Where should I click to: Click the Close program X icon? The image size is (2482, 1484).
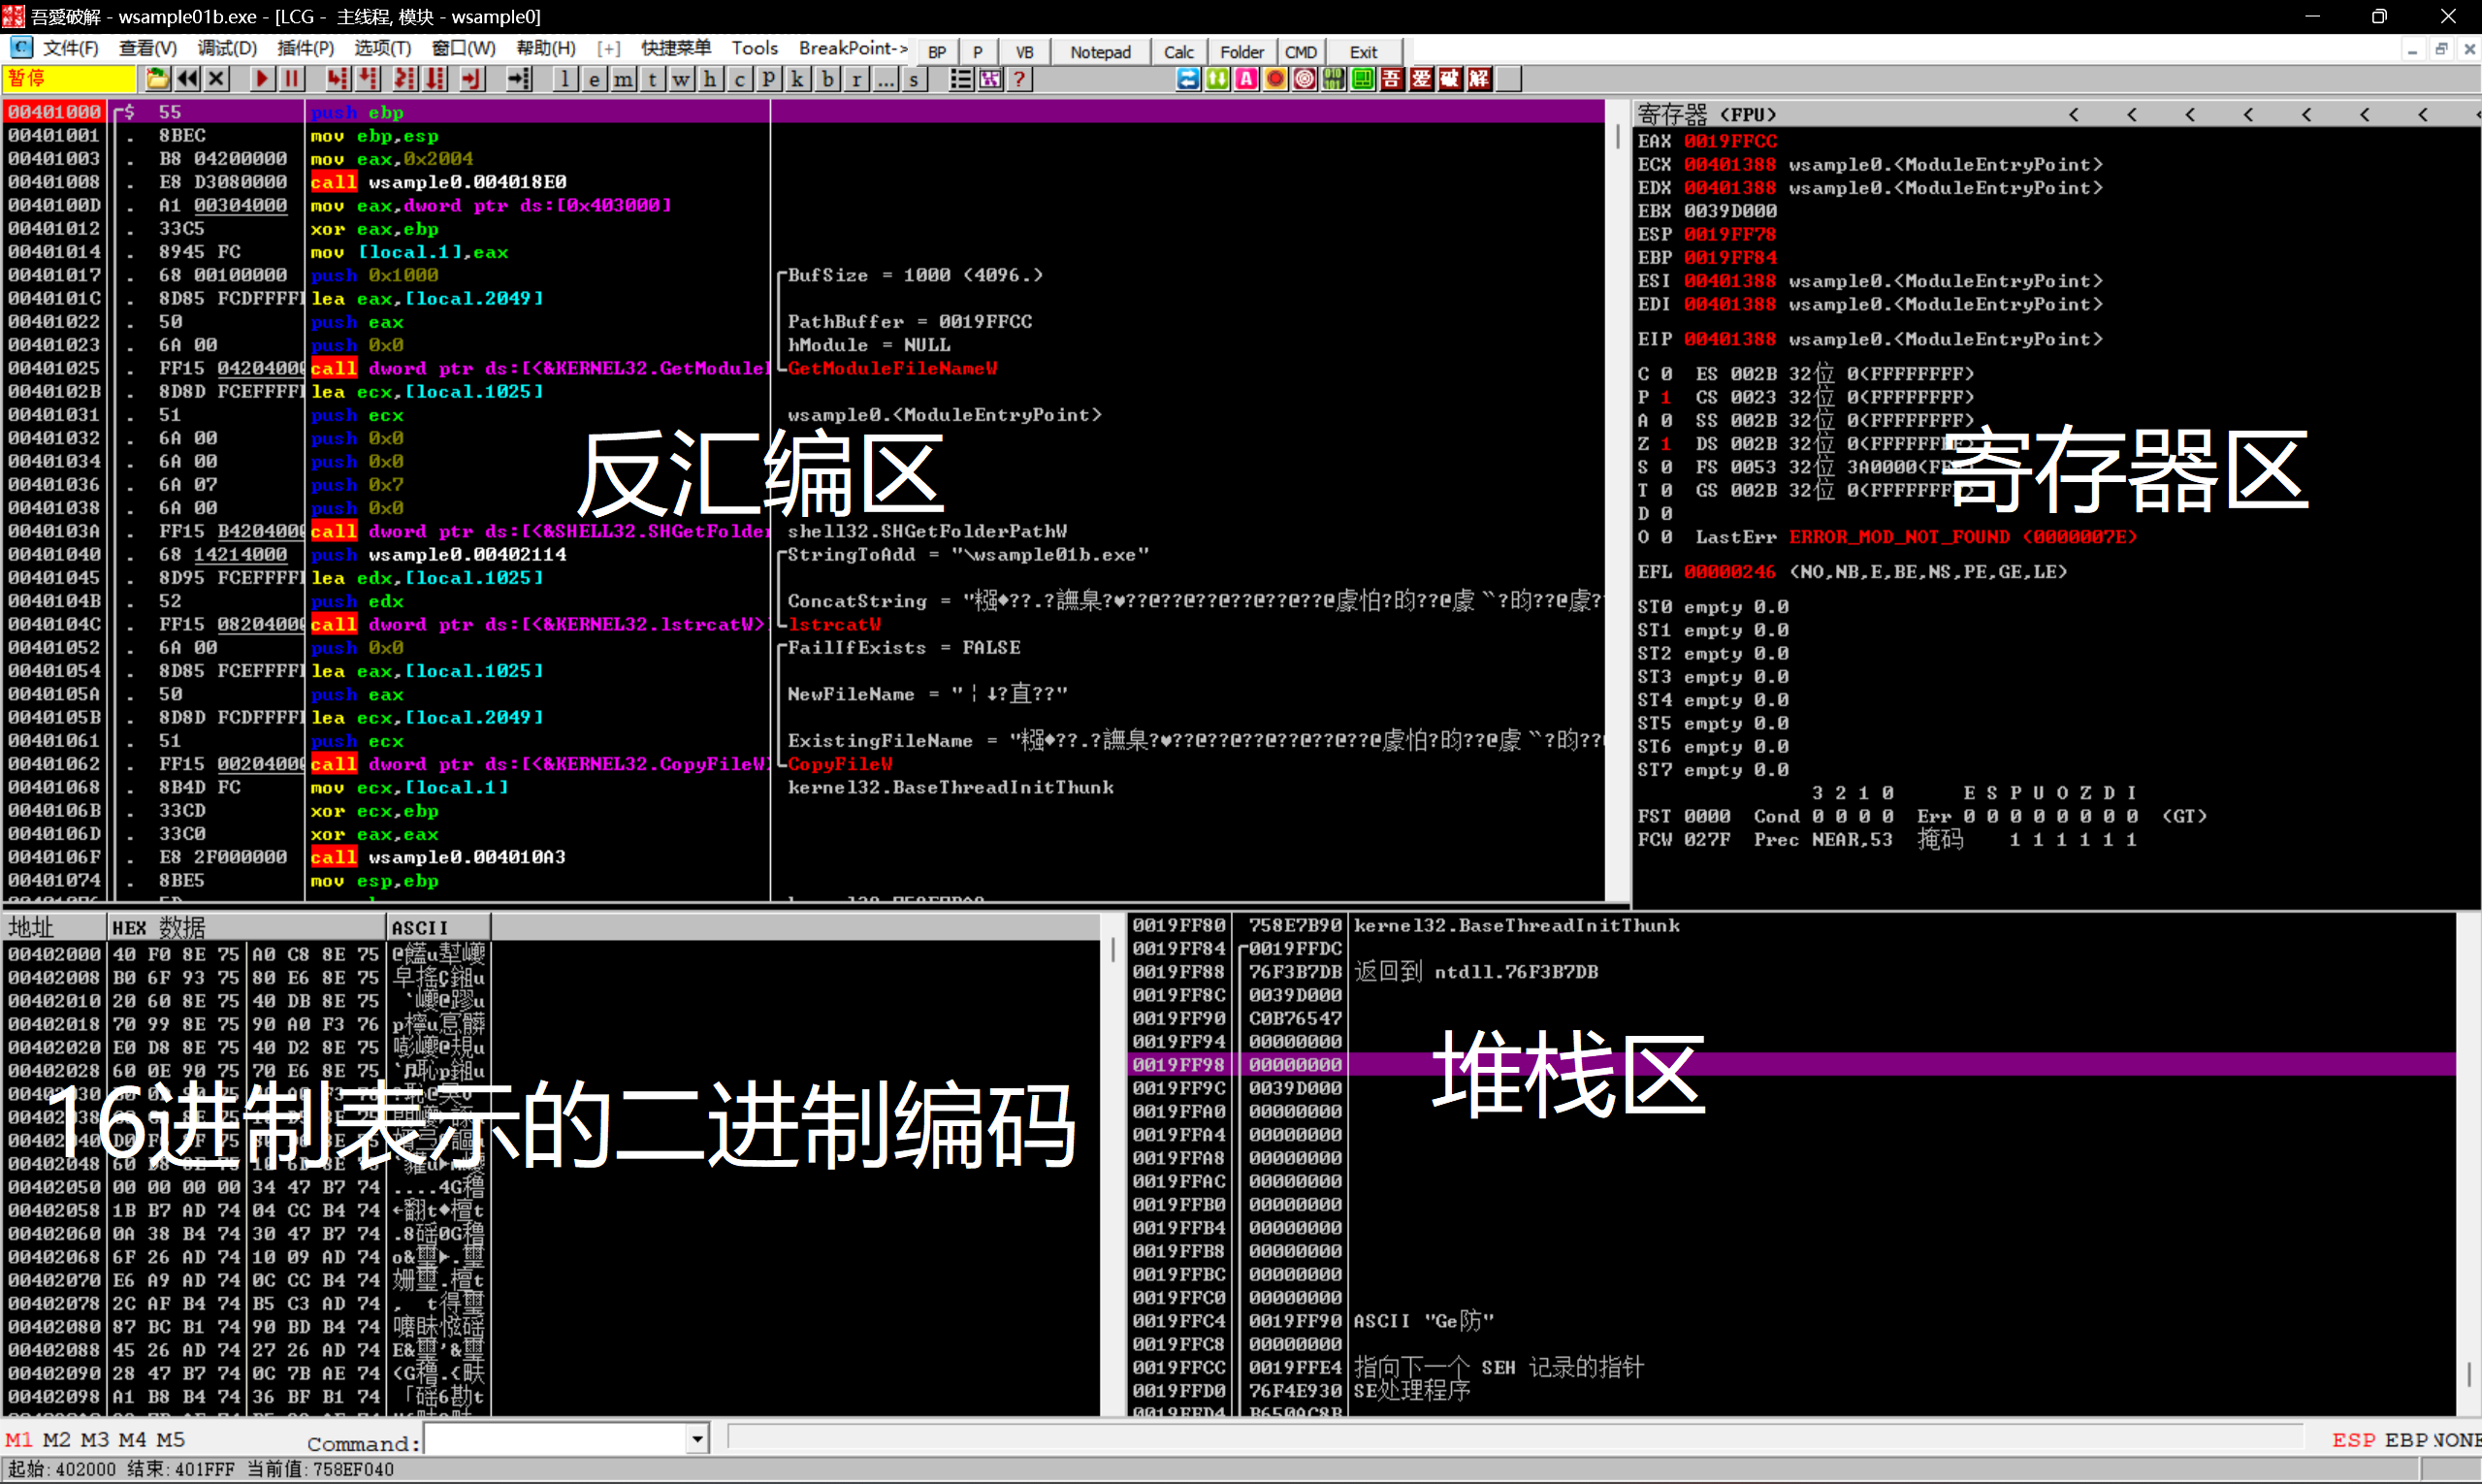217,79
